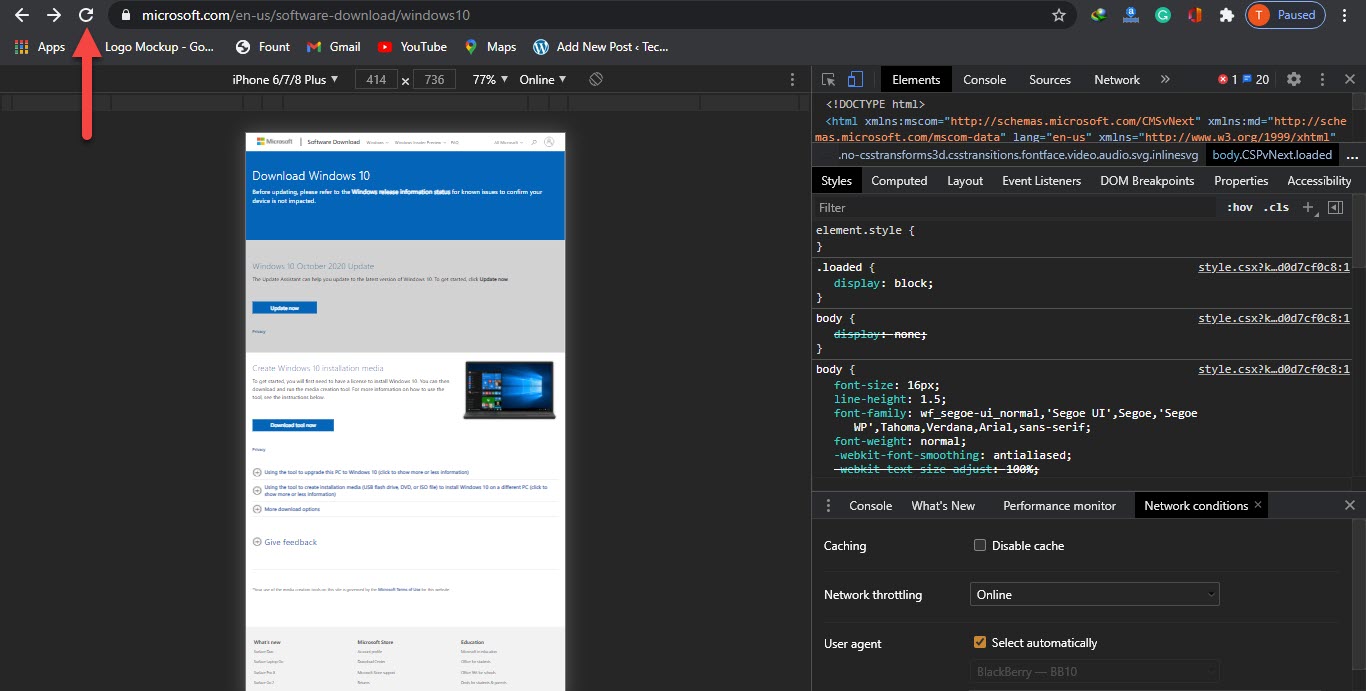Bookmark this page with the star icon

[x=1059, y=15]
